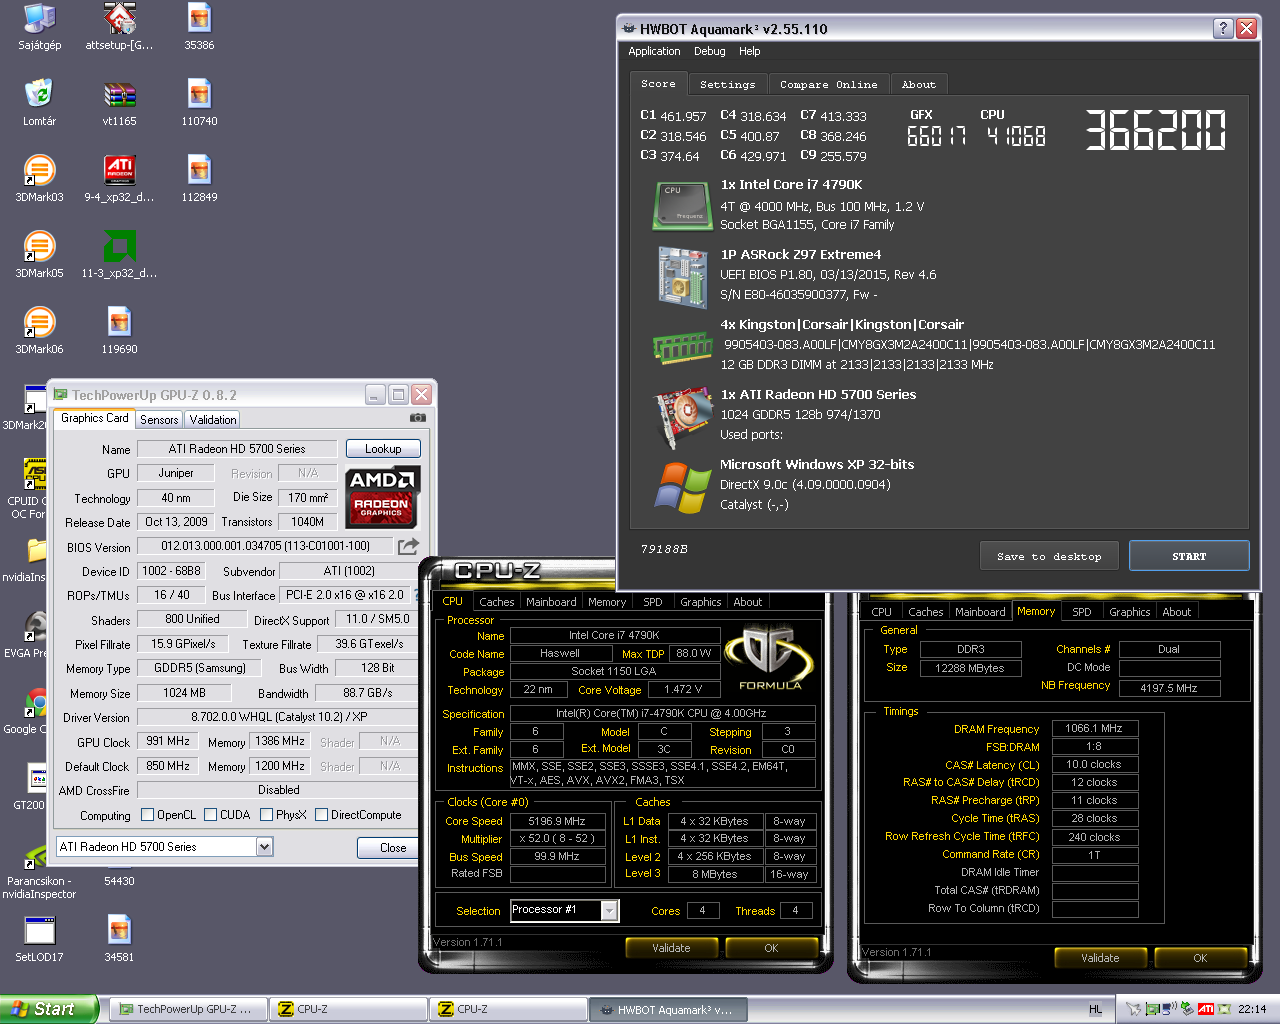Click OK in the right CPU-Z window
The width and height of the screenshot is (1280, 1024).
pos(1200,958)
